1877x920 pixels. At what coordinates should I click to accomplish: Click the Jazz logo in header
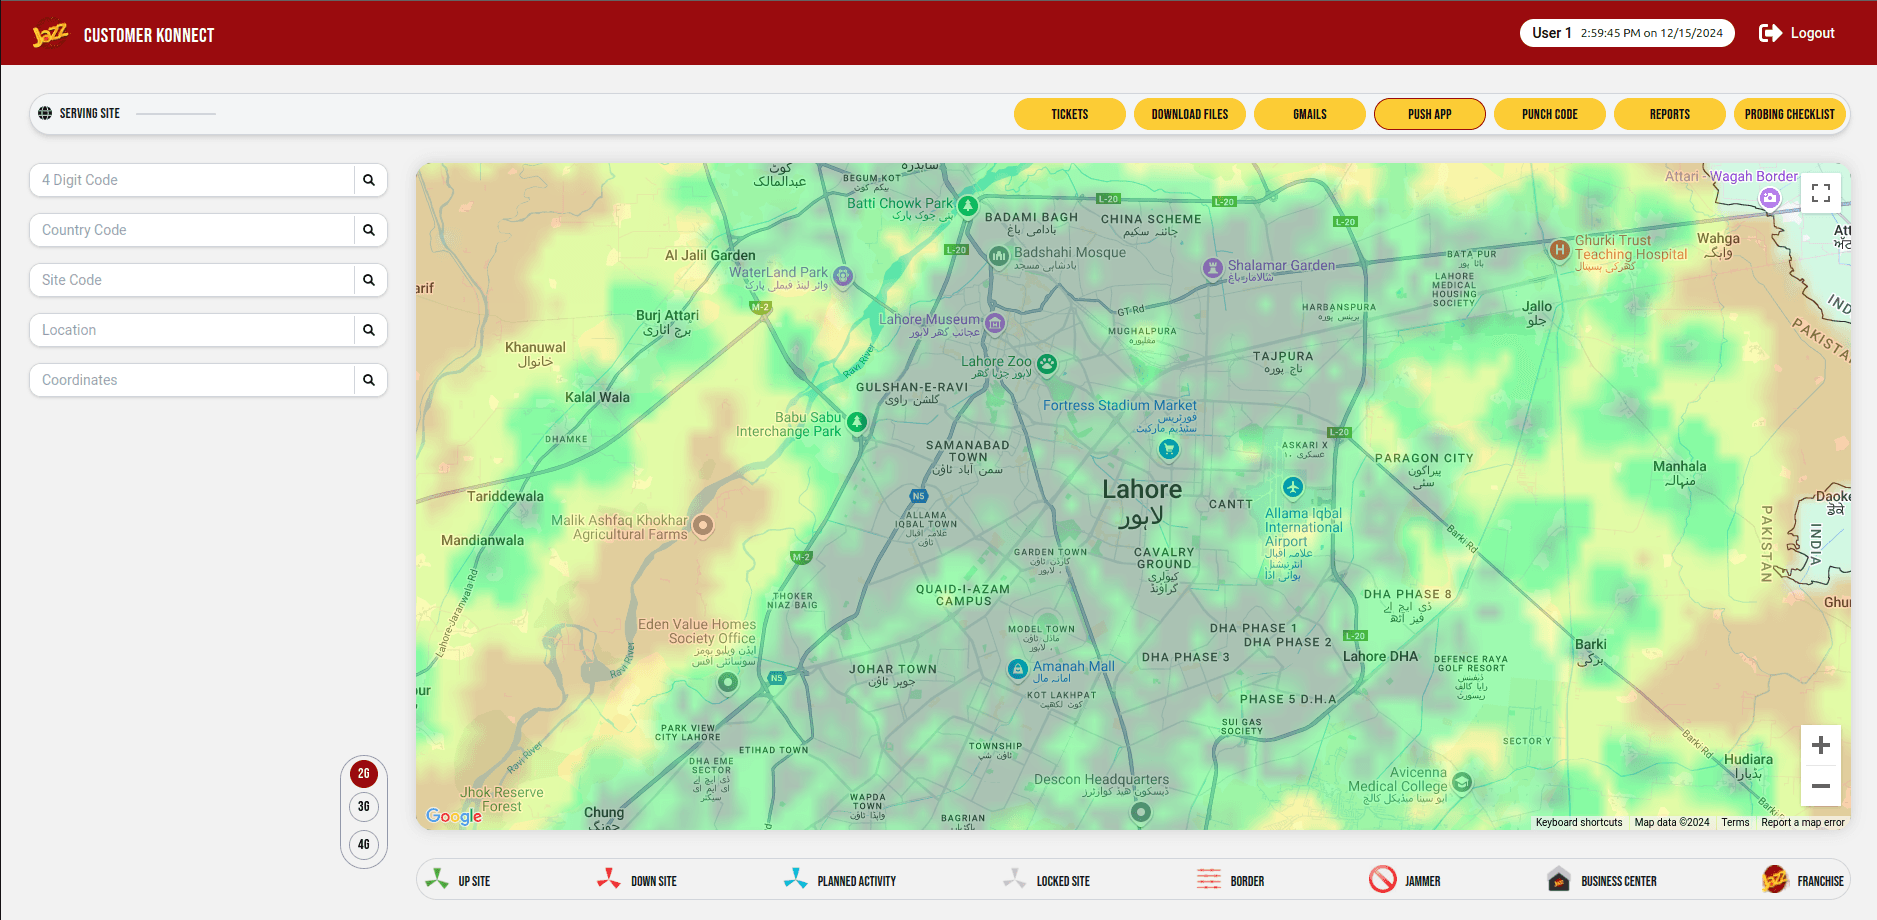49,34
